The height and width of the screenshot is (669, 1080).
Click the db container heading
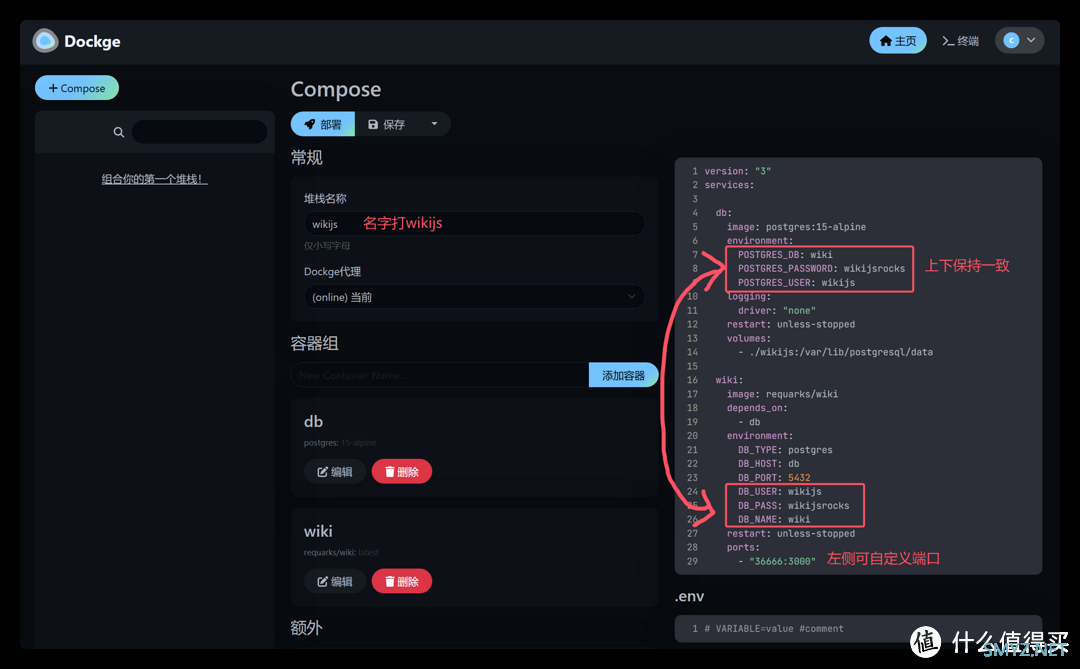tap(313, 421)
